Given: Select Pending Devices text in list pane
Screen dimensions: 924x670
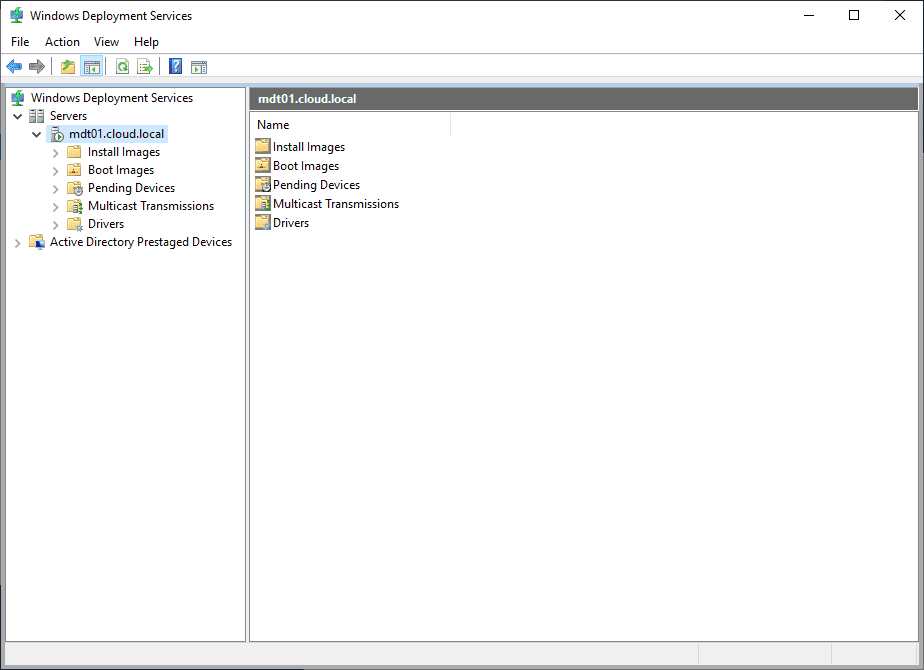Looking at the screenshot, I should tap(316, 184).
